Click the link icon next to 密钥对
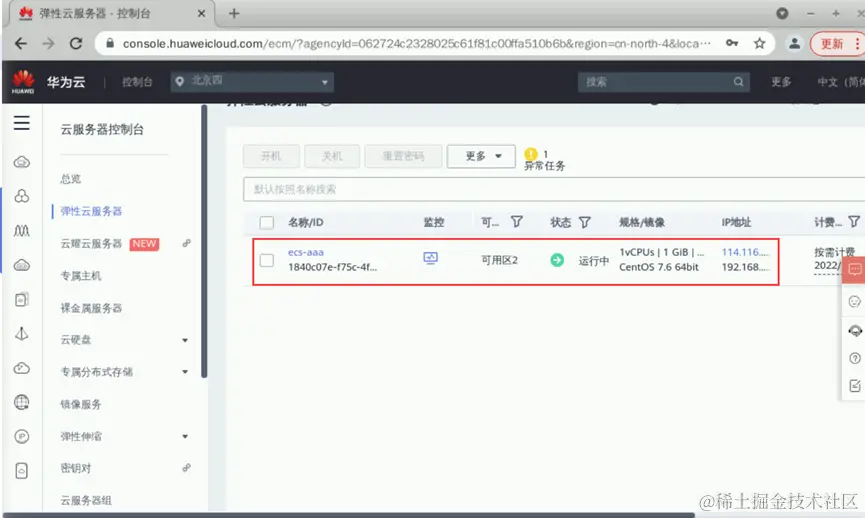 (x=186, y=468)
